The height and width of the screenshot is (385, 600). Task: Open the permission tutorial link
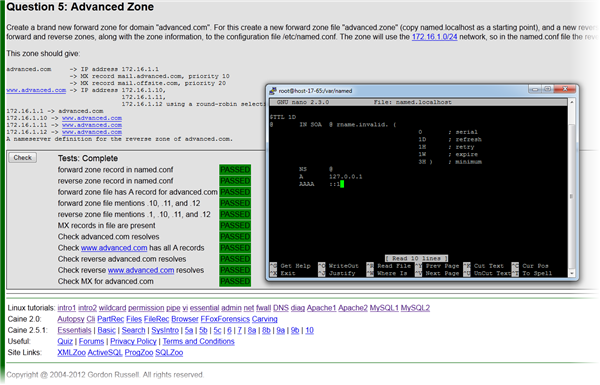pos(146,308)
